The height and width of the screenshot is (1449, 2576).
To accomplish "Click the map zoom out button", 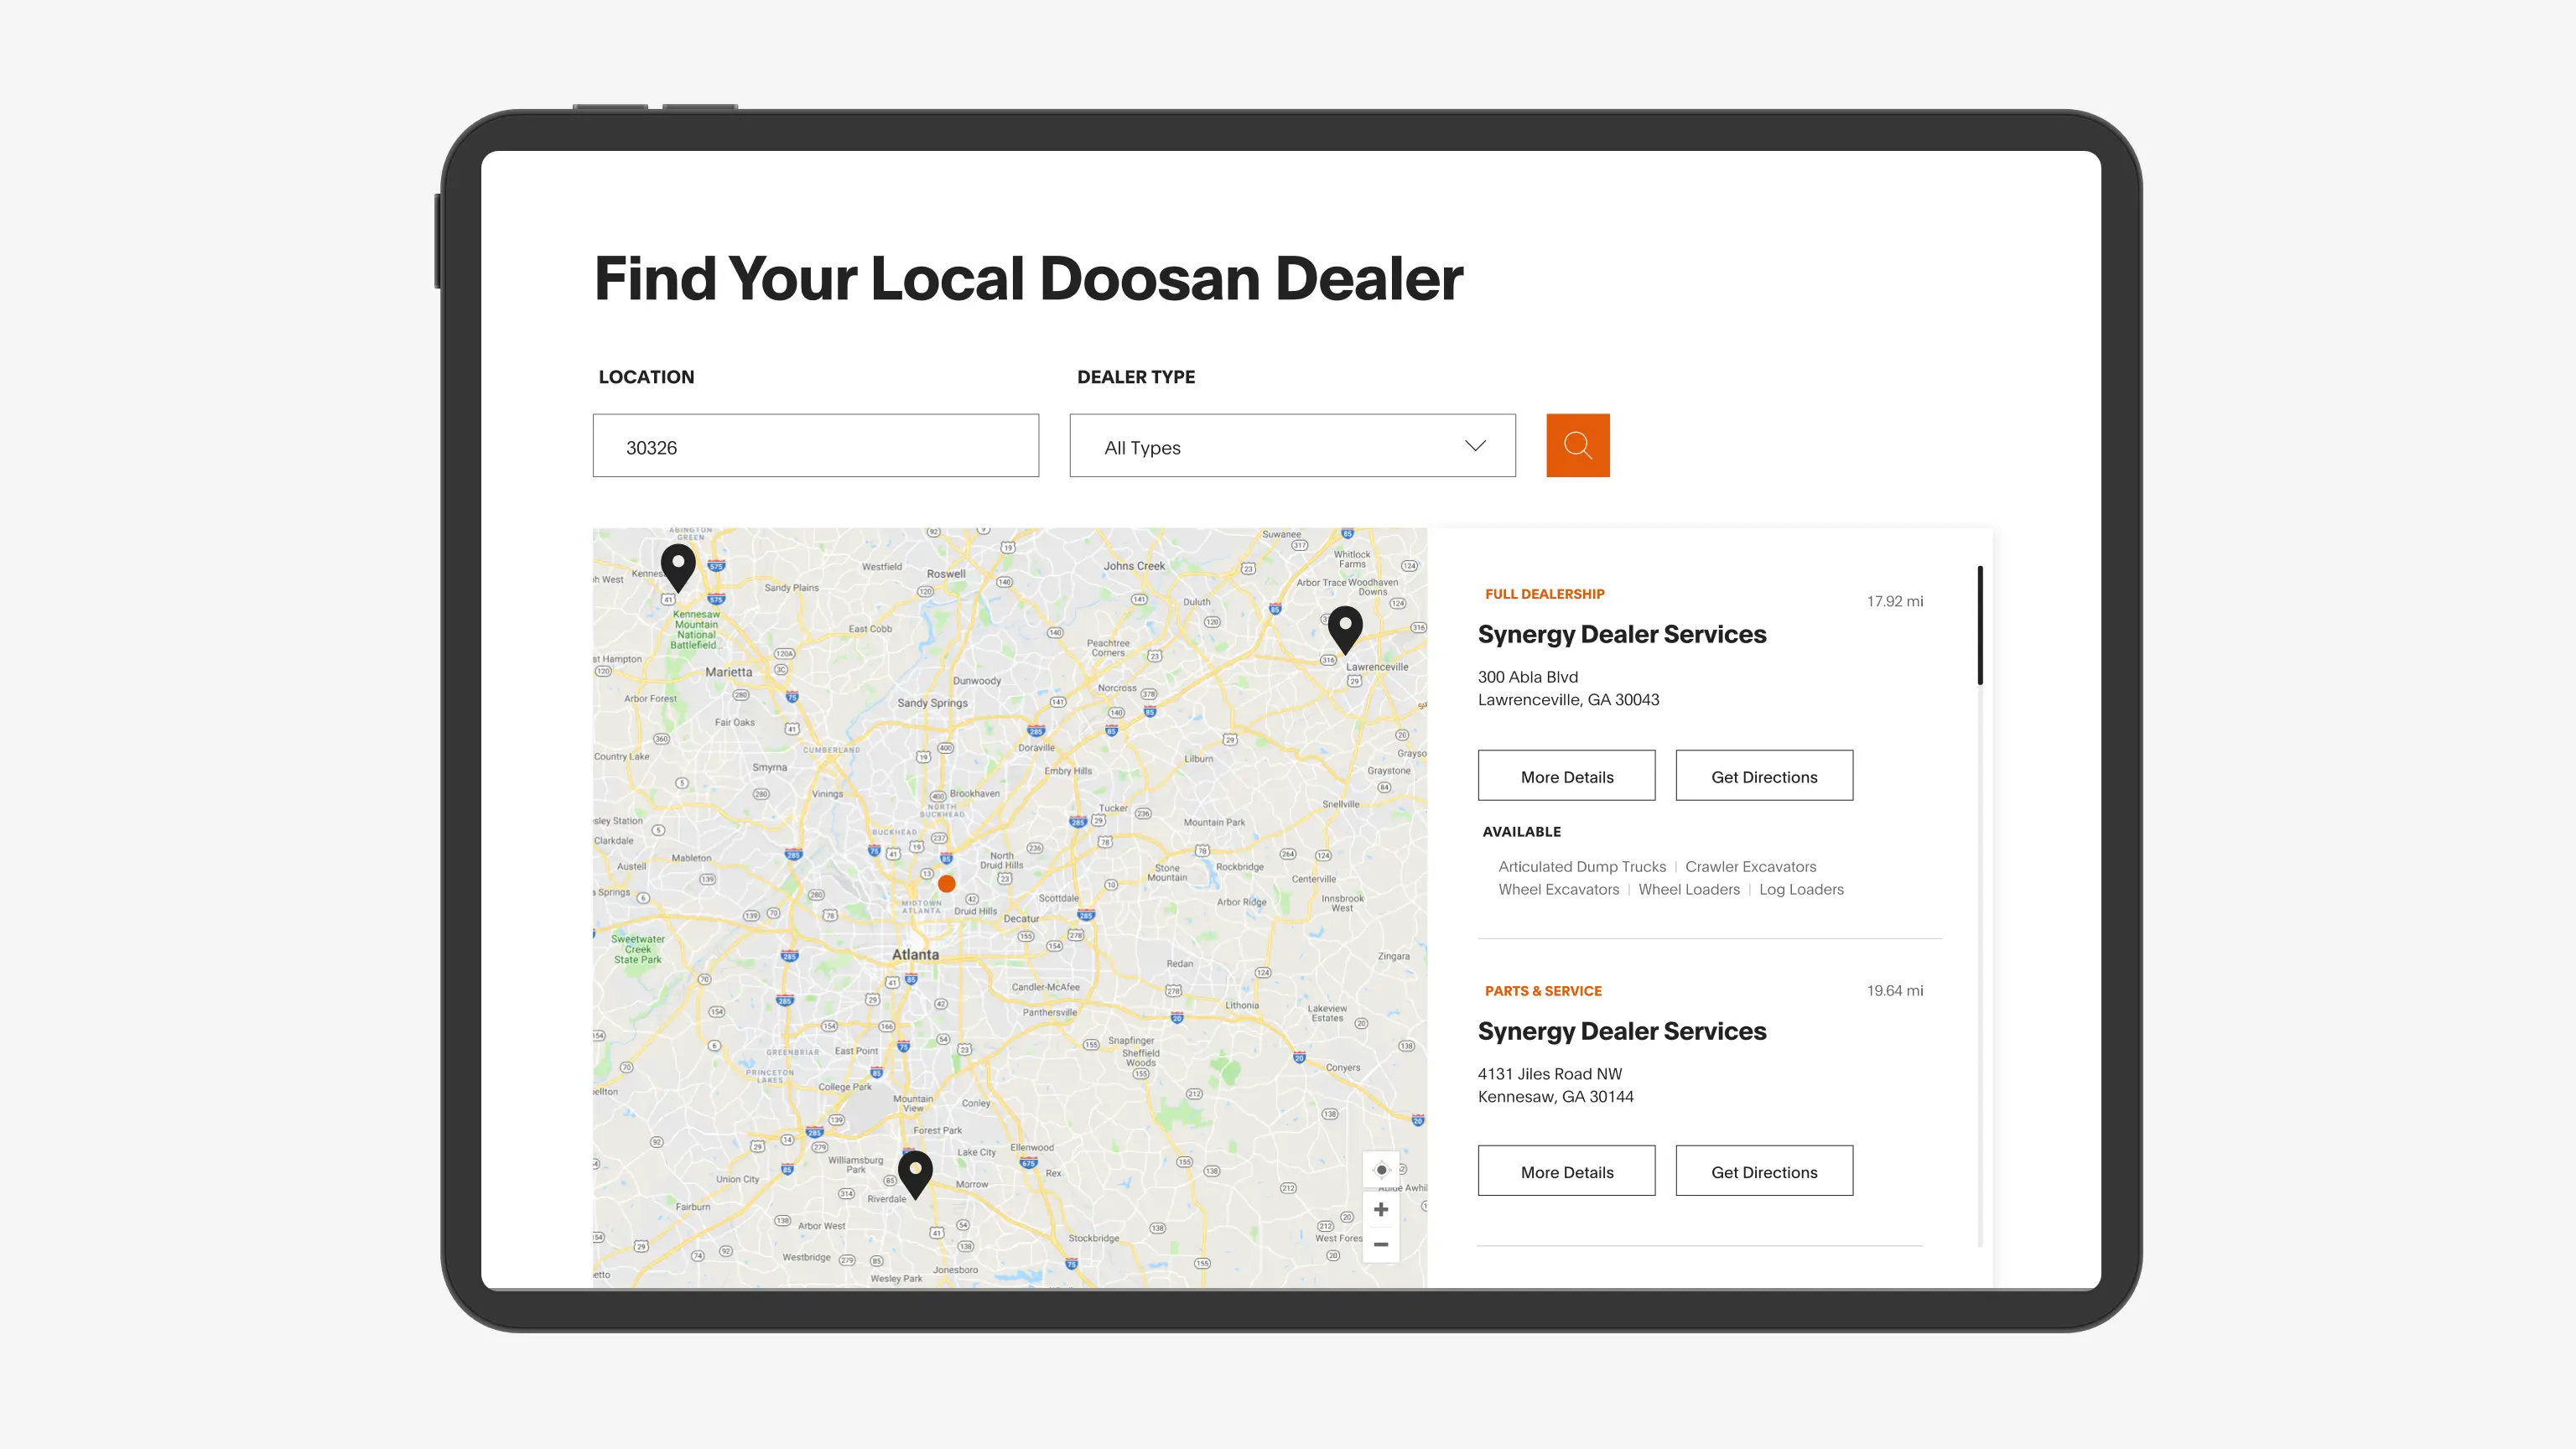I will click(1380, 1244).
